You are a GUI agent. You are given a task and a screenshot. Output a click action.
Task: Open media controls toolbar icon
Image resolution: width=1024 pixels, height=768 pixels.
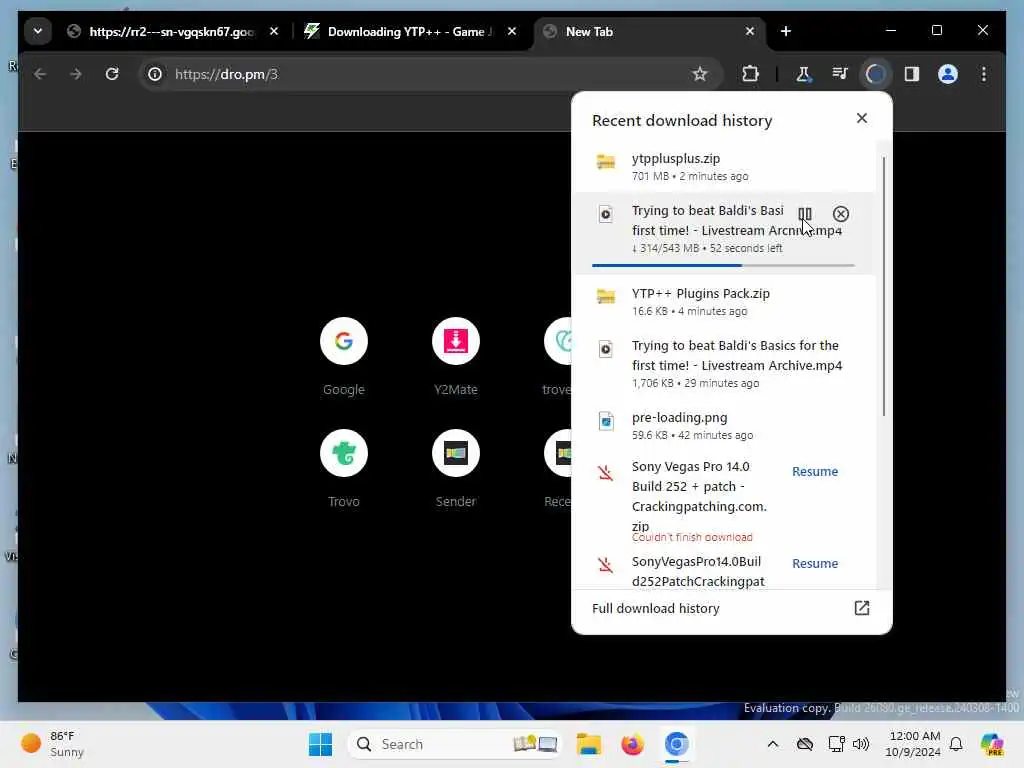(840, 74)
